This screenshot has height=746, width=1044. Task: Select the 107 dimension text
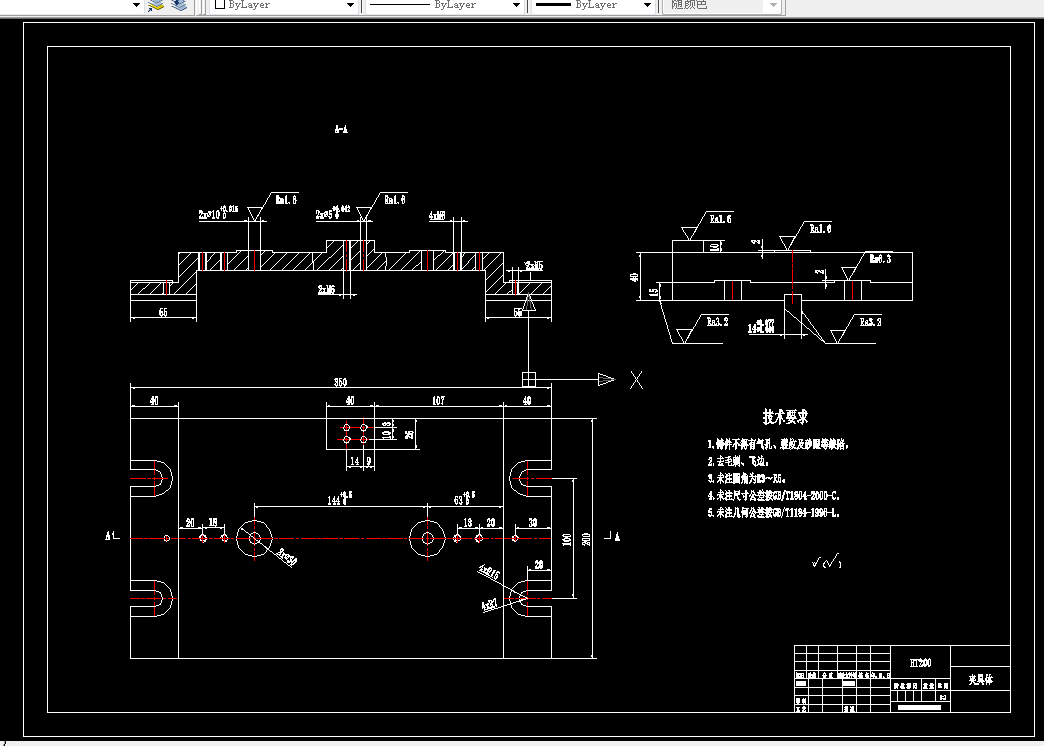click(x=438, y=400)
